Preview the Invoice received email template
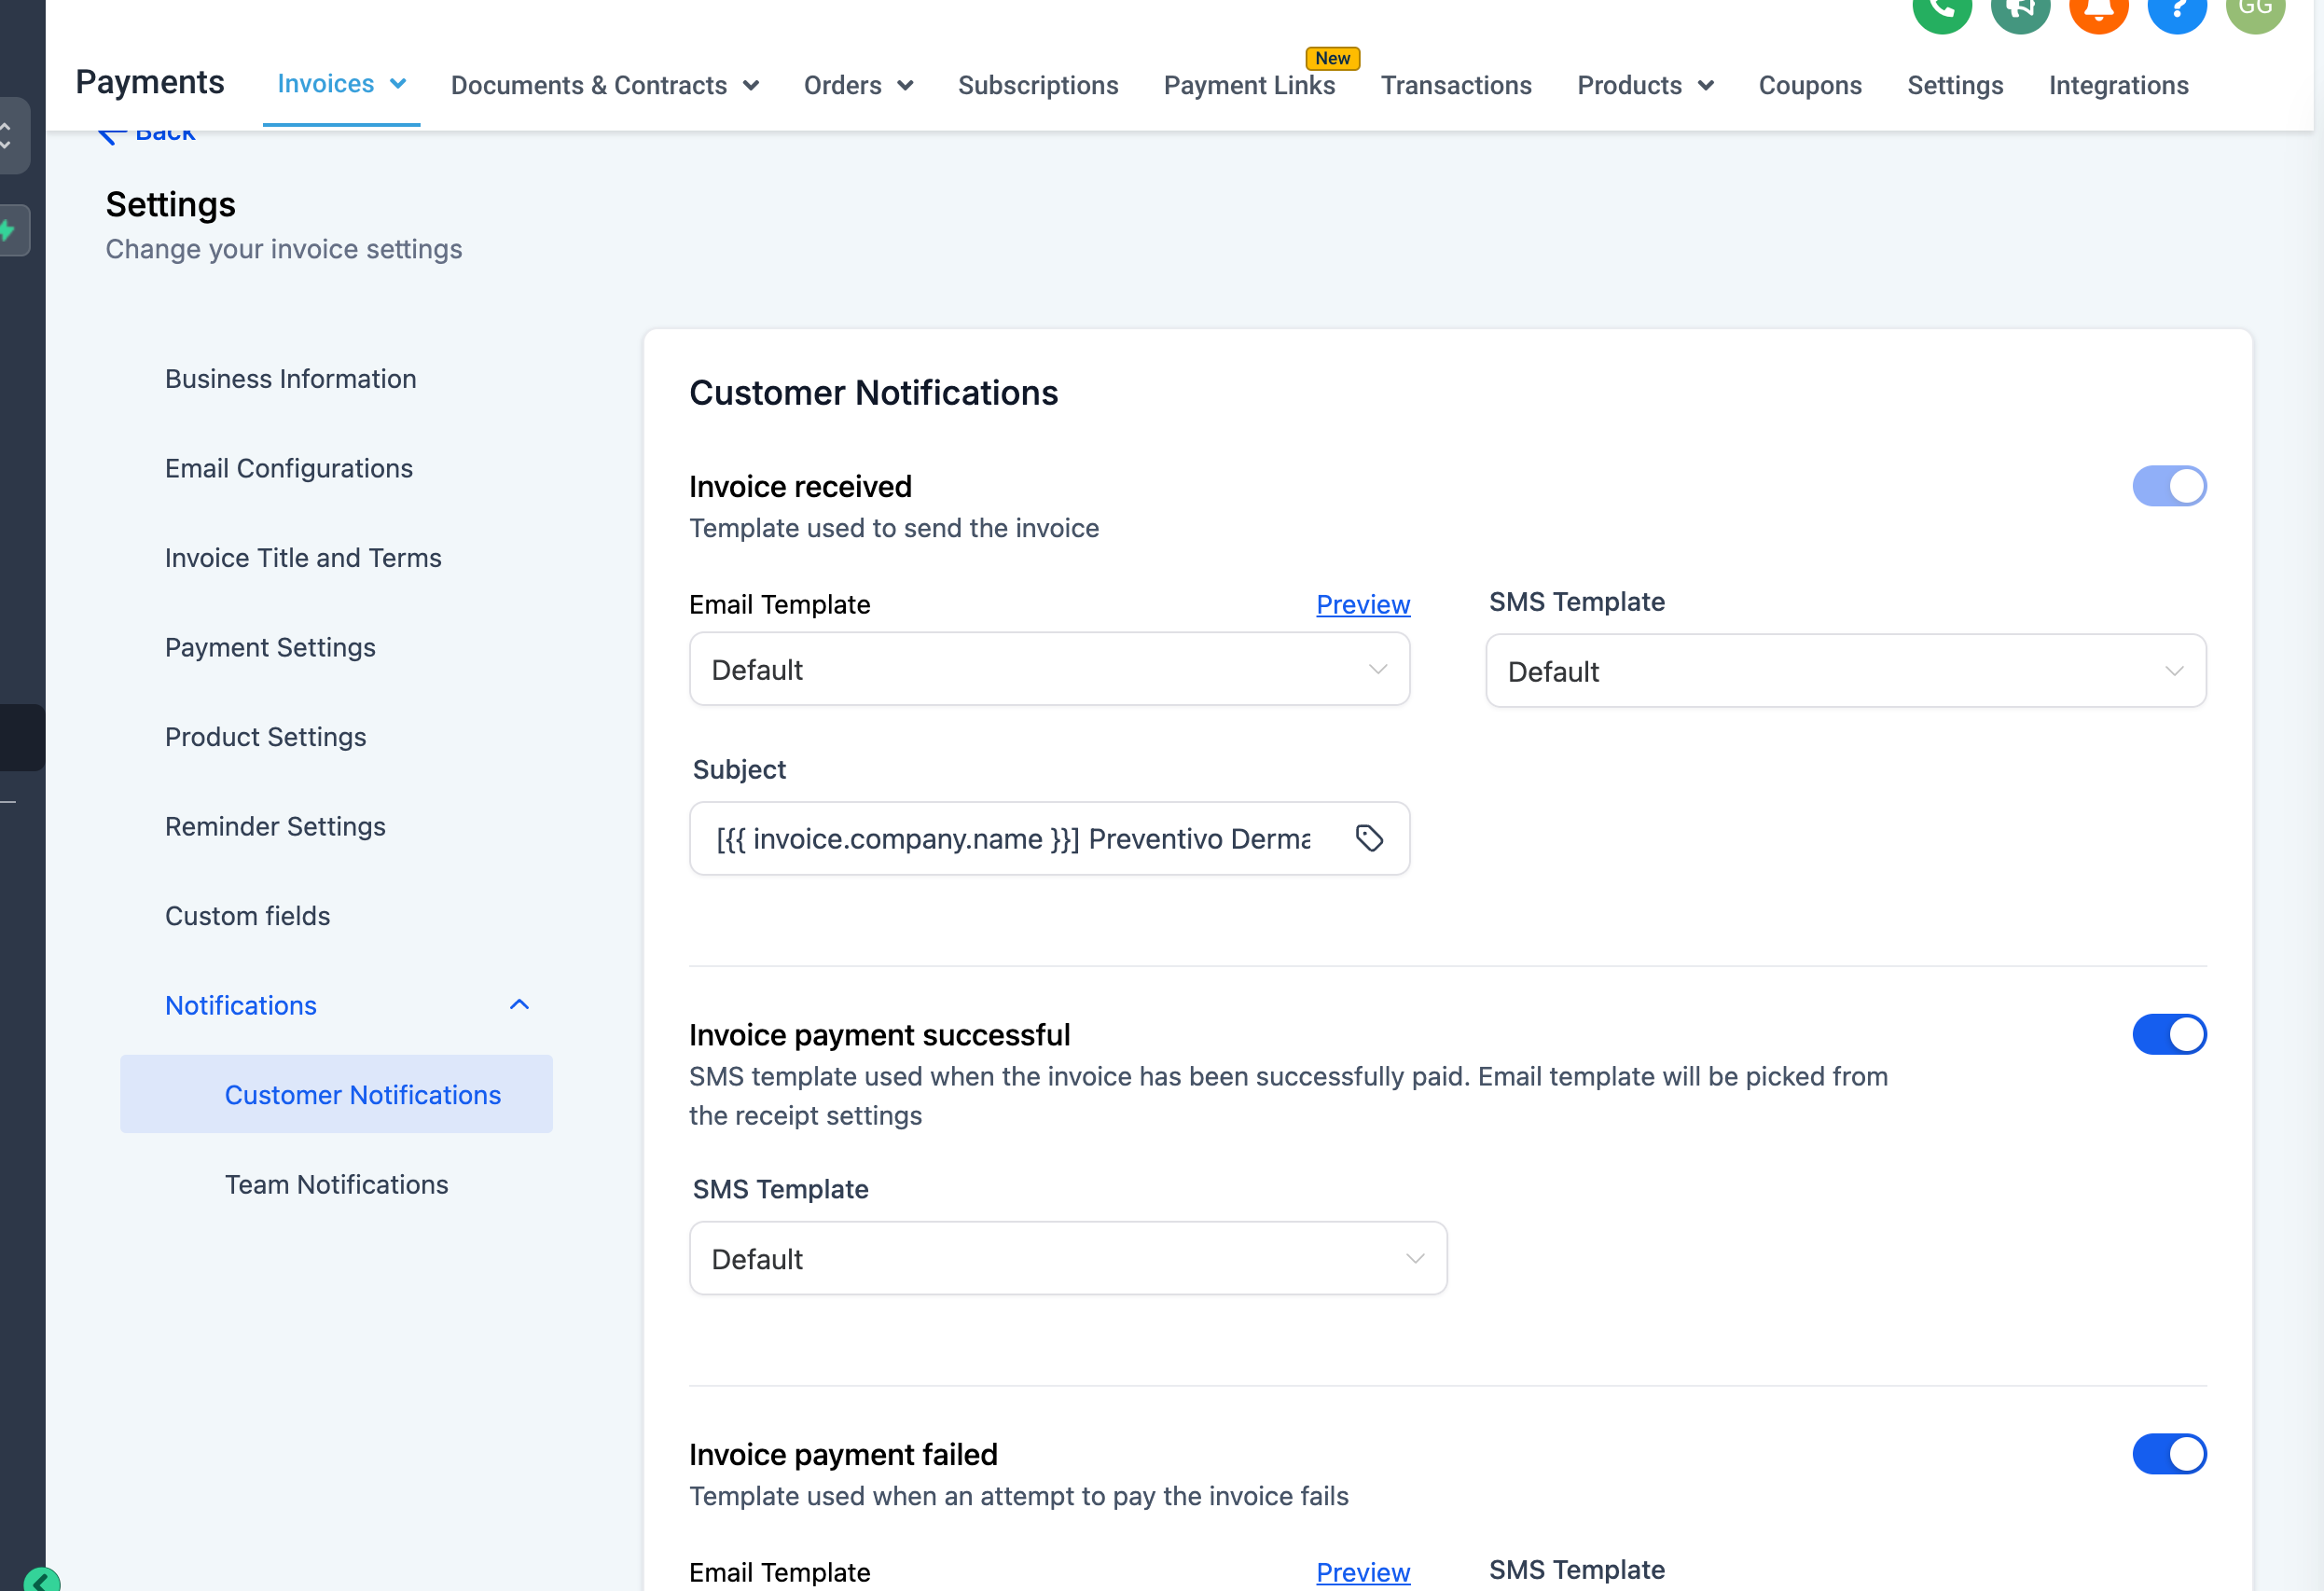 pos(1363,604)
